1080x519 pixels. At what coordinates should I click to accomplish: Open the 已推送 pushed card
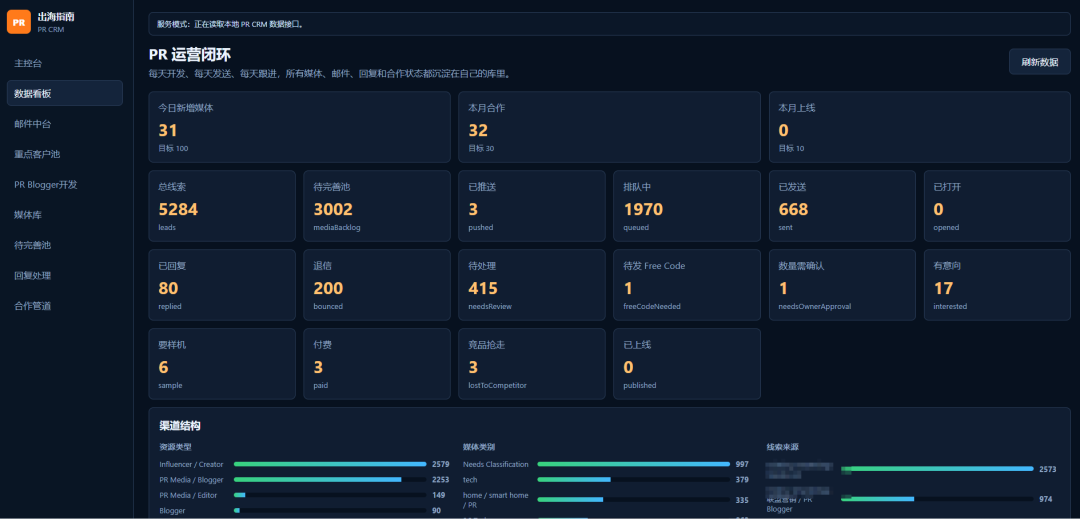point(532,206)
